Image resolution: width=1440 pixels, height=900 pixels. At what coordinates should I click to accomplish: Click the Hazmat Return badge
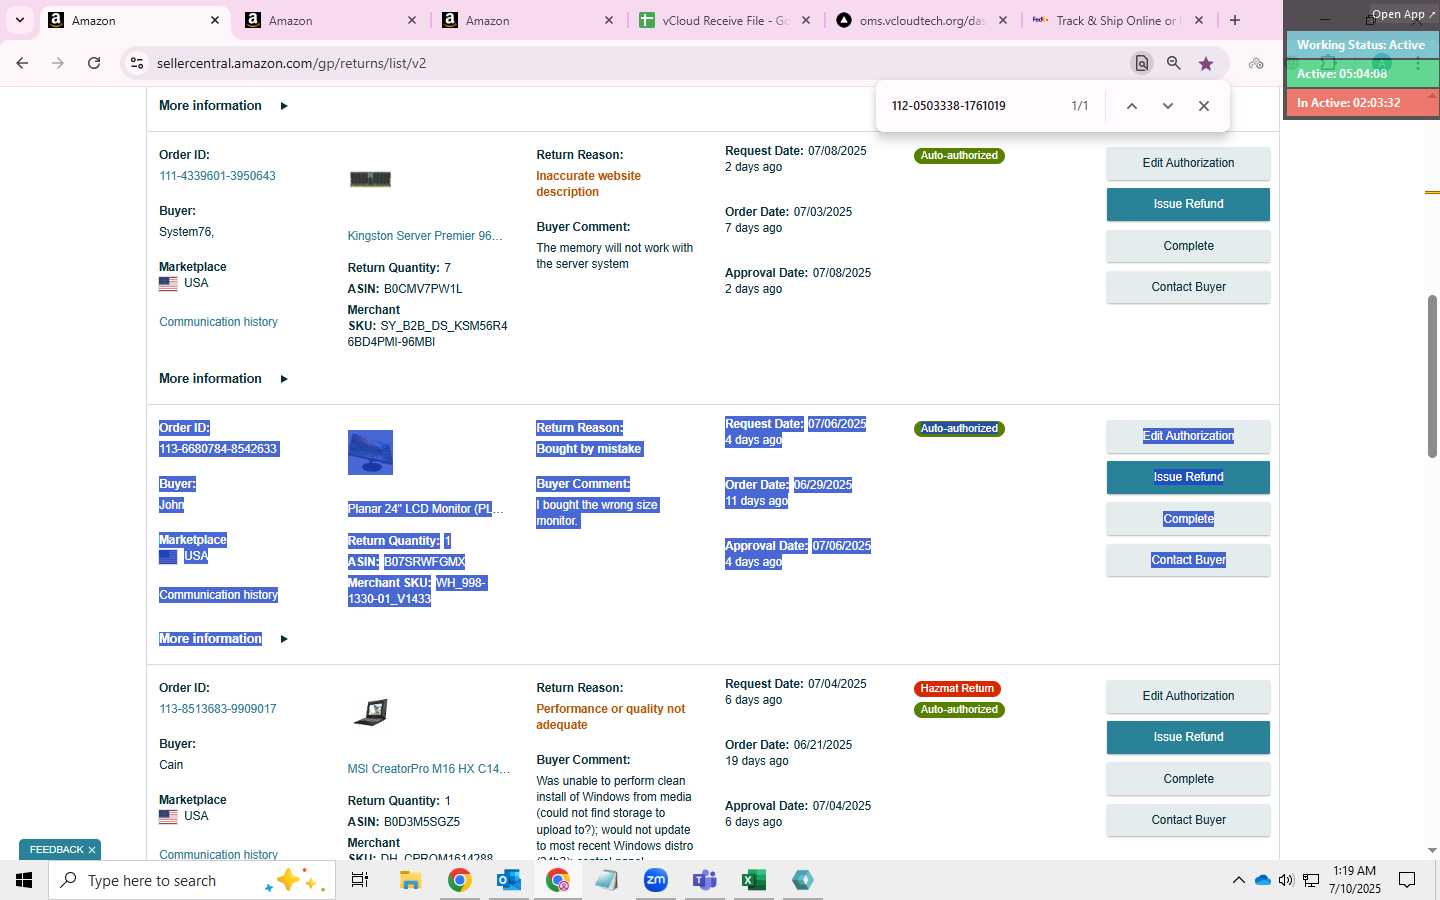coord(957,689)
